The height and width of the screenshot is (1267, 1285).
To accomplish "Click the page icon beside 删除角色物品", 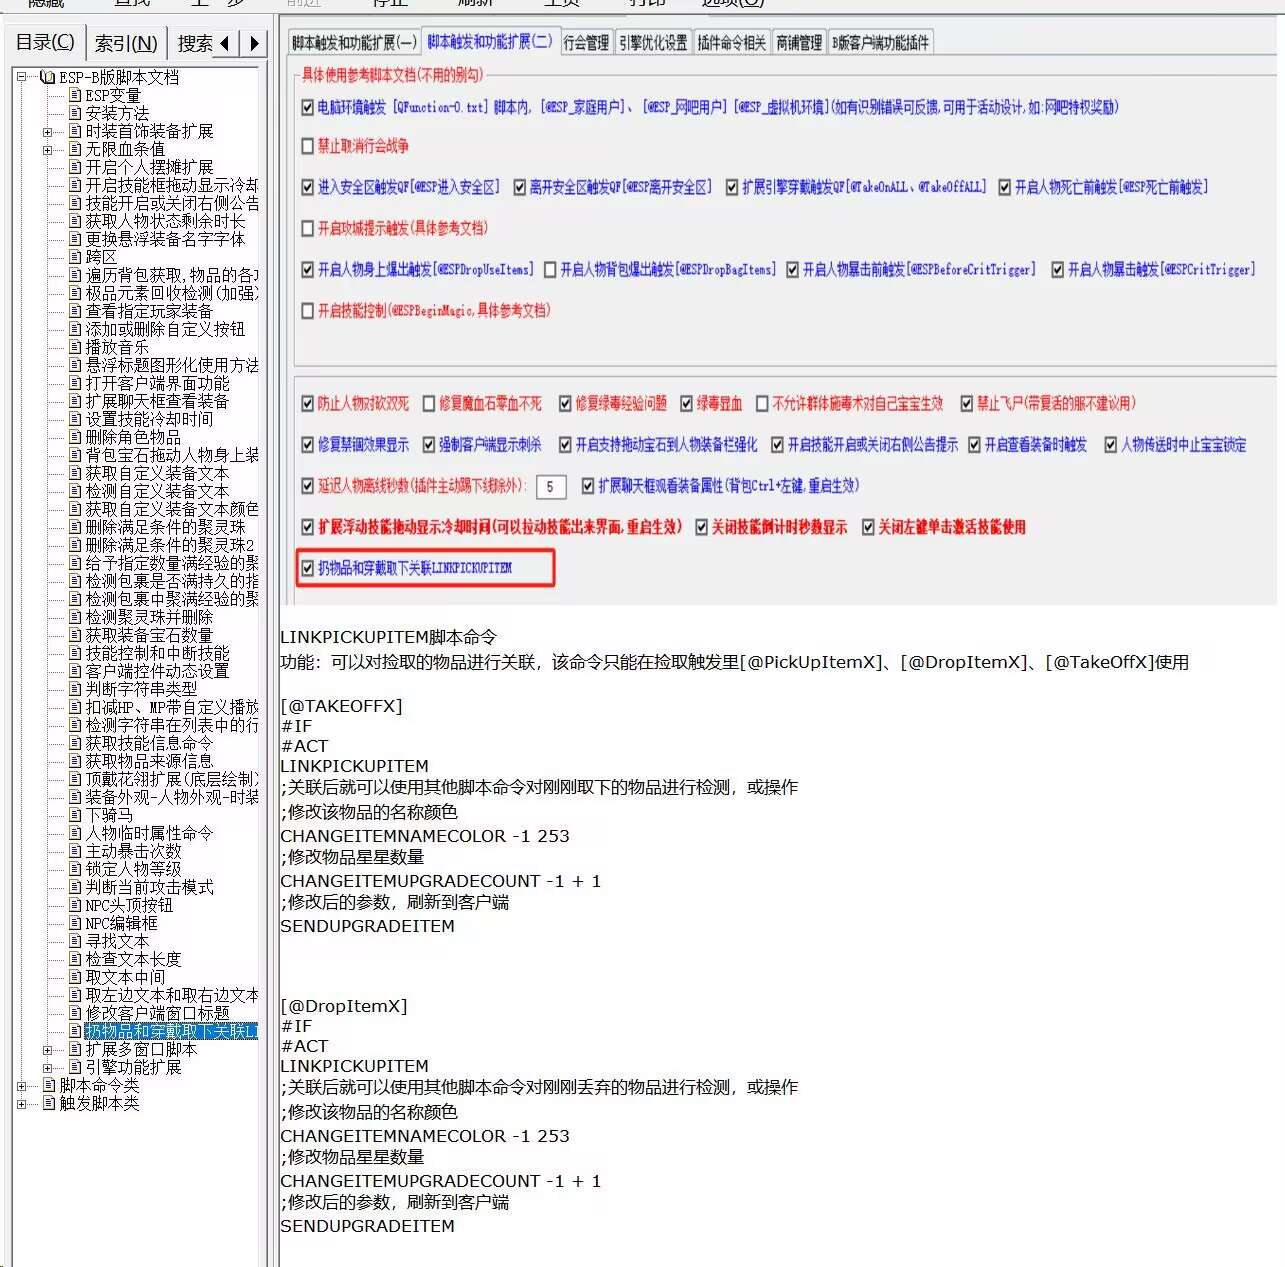I will (75, 437).
